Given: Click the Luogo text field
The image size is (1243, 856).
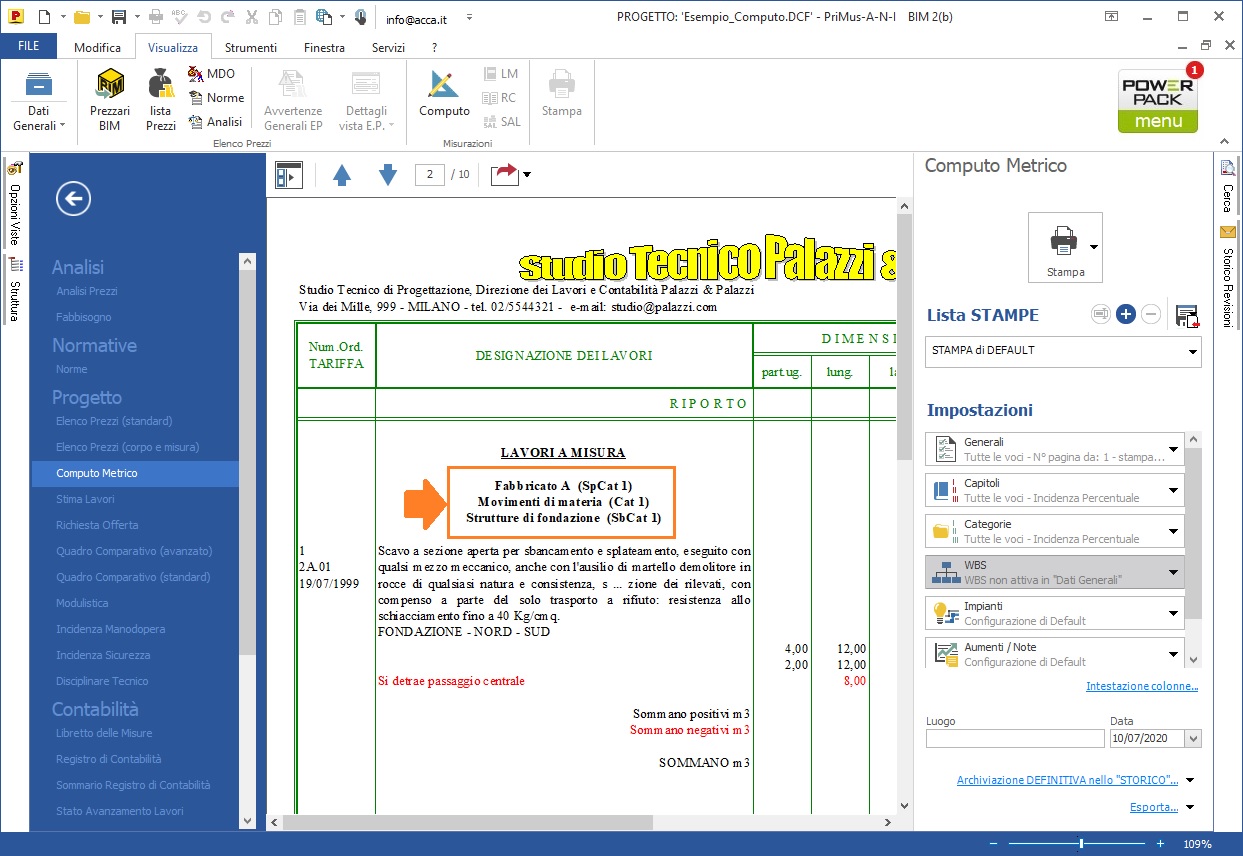Looking at the screenshot, I should [x=1014, y=739].
